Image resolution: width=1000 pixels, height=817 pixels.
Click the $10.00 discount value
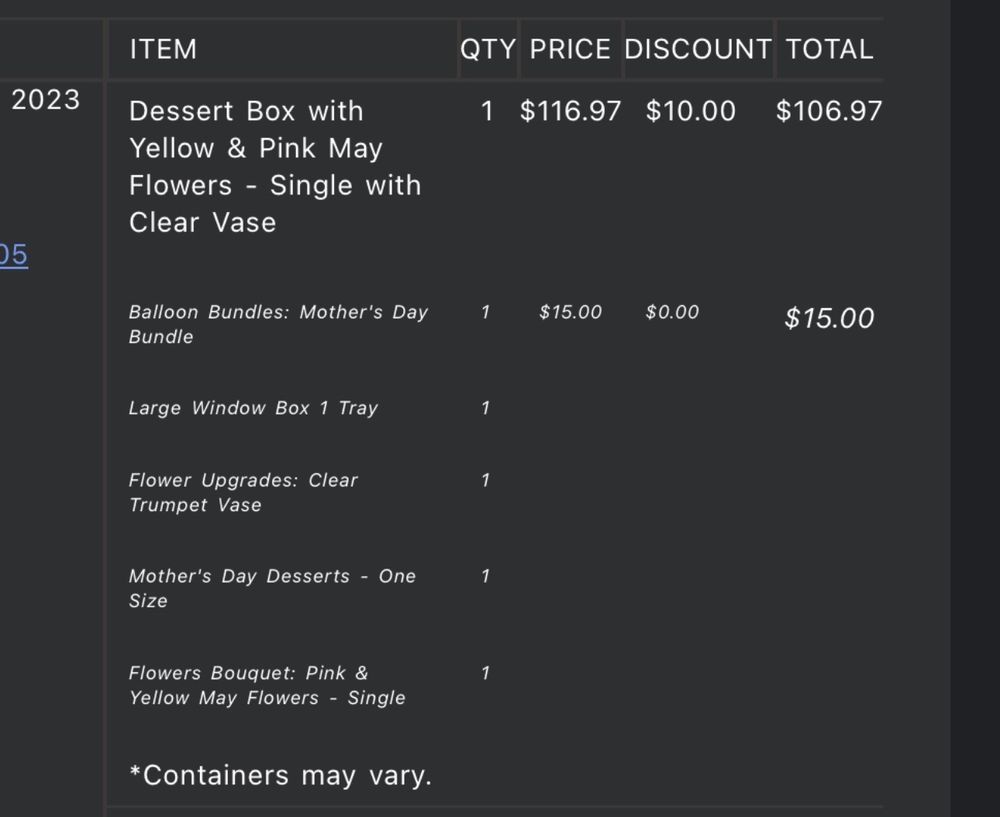point(691,111)
